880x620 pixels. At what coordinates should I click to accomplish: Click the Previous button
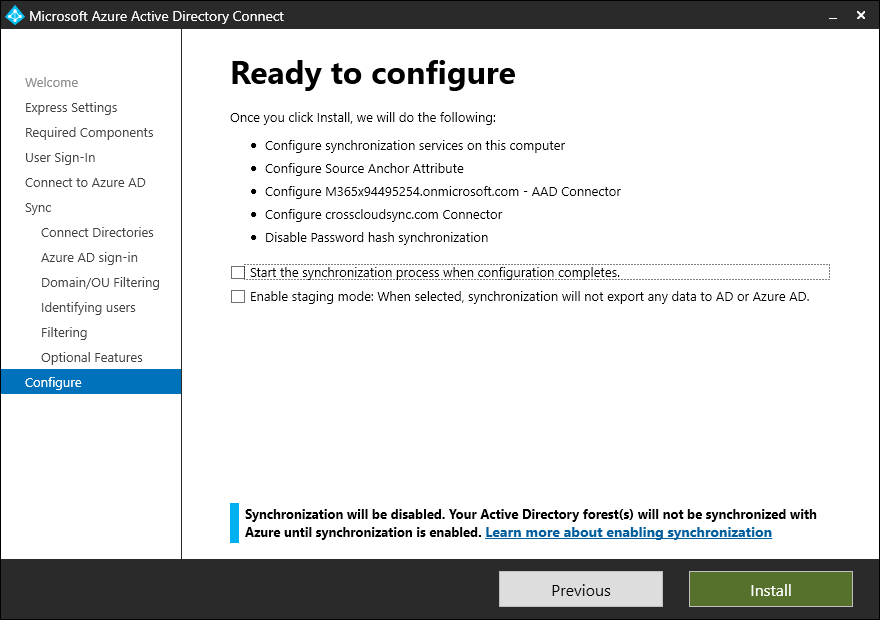coord(580,589)
